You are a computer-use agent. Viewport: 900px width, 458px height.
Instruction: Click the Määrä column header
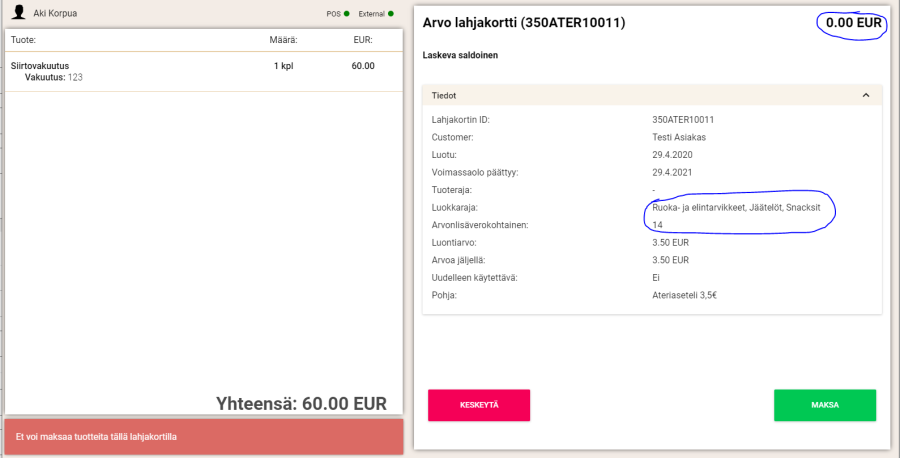(283, 40)
